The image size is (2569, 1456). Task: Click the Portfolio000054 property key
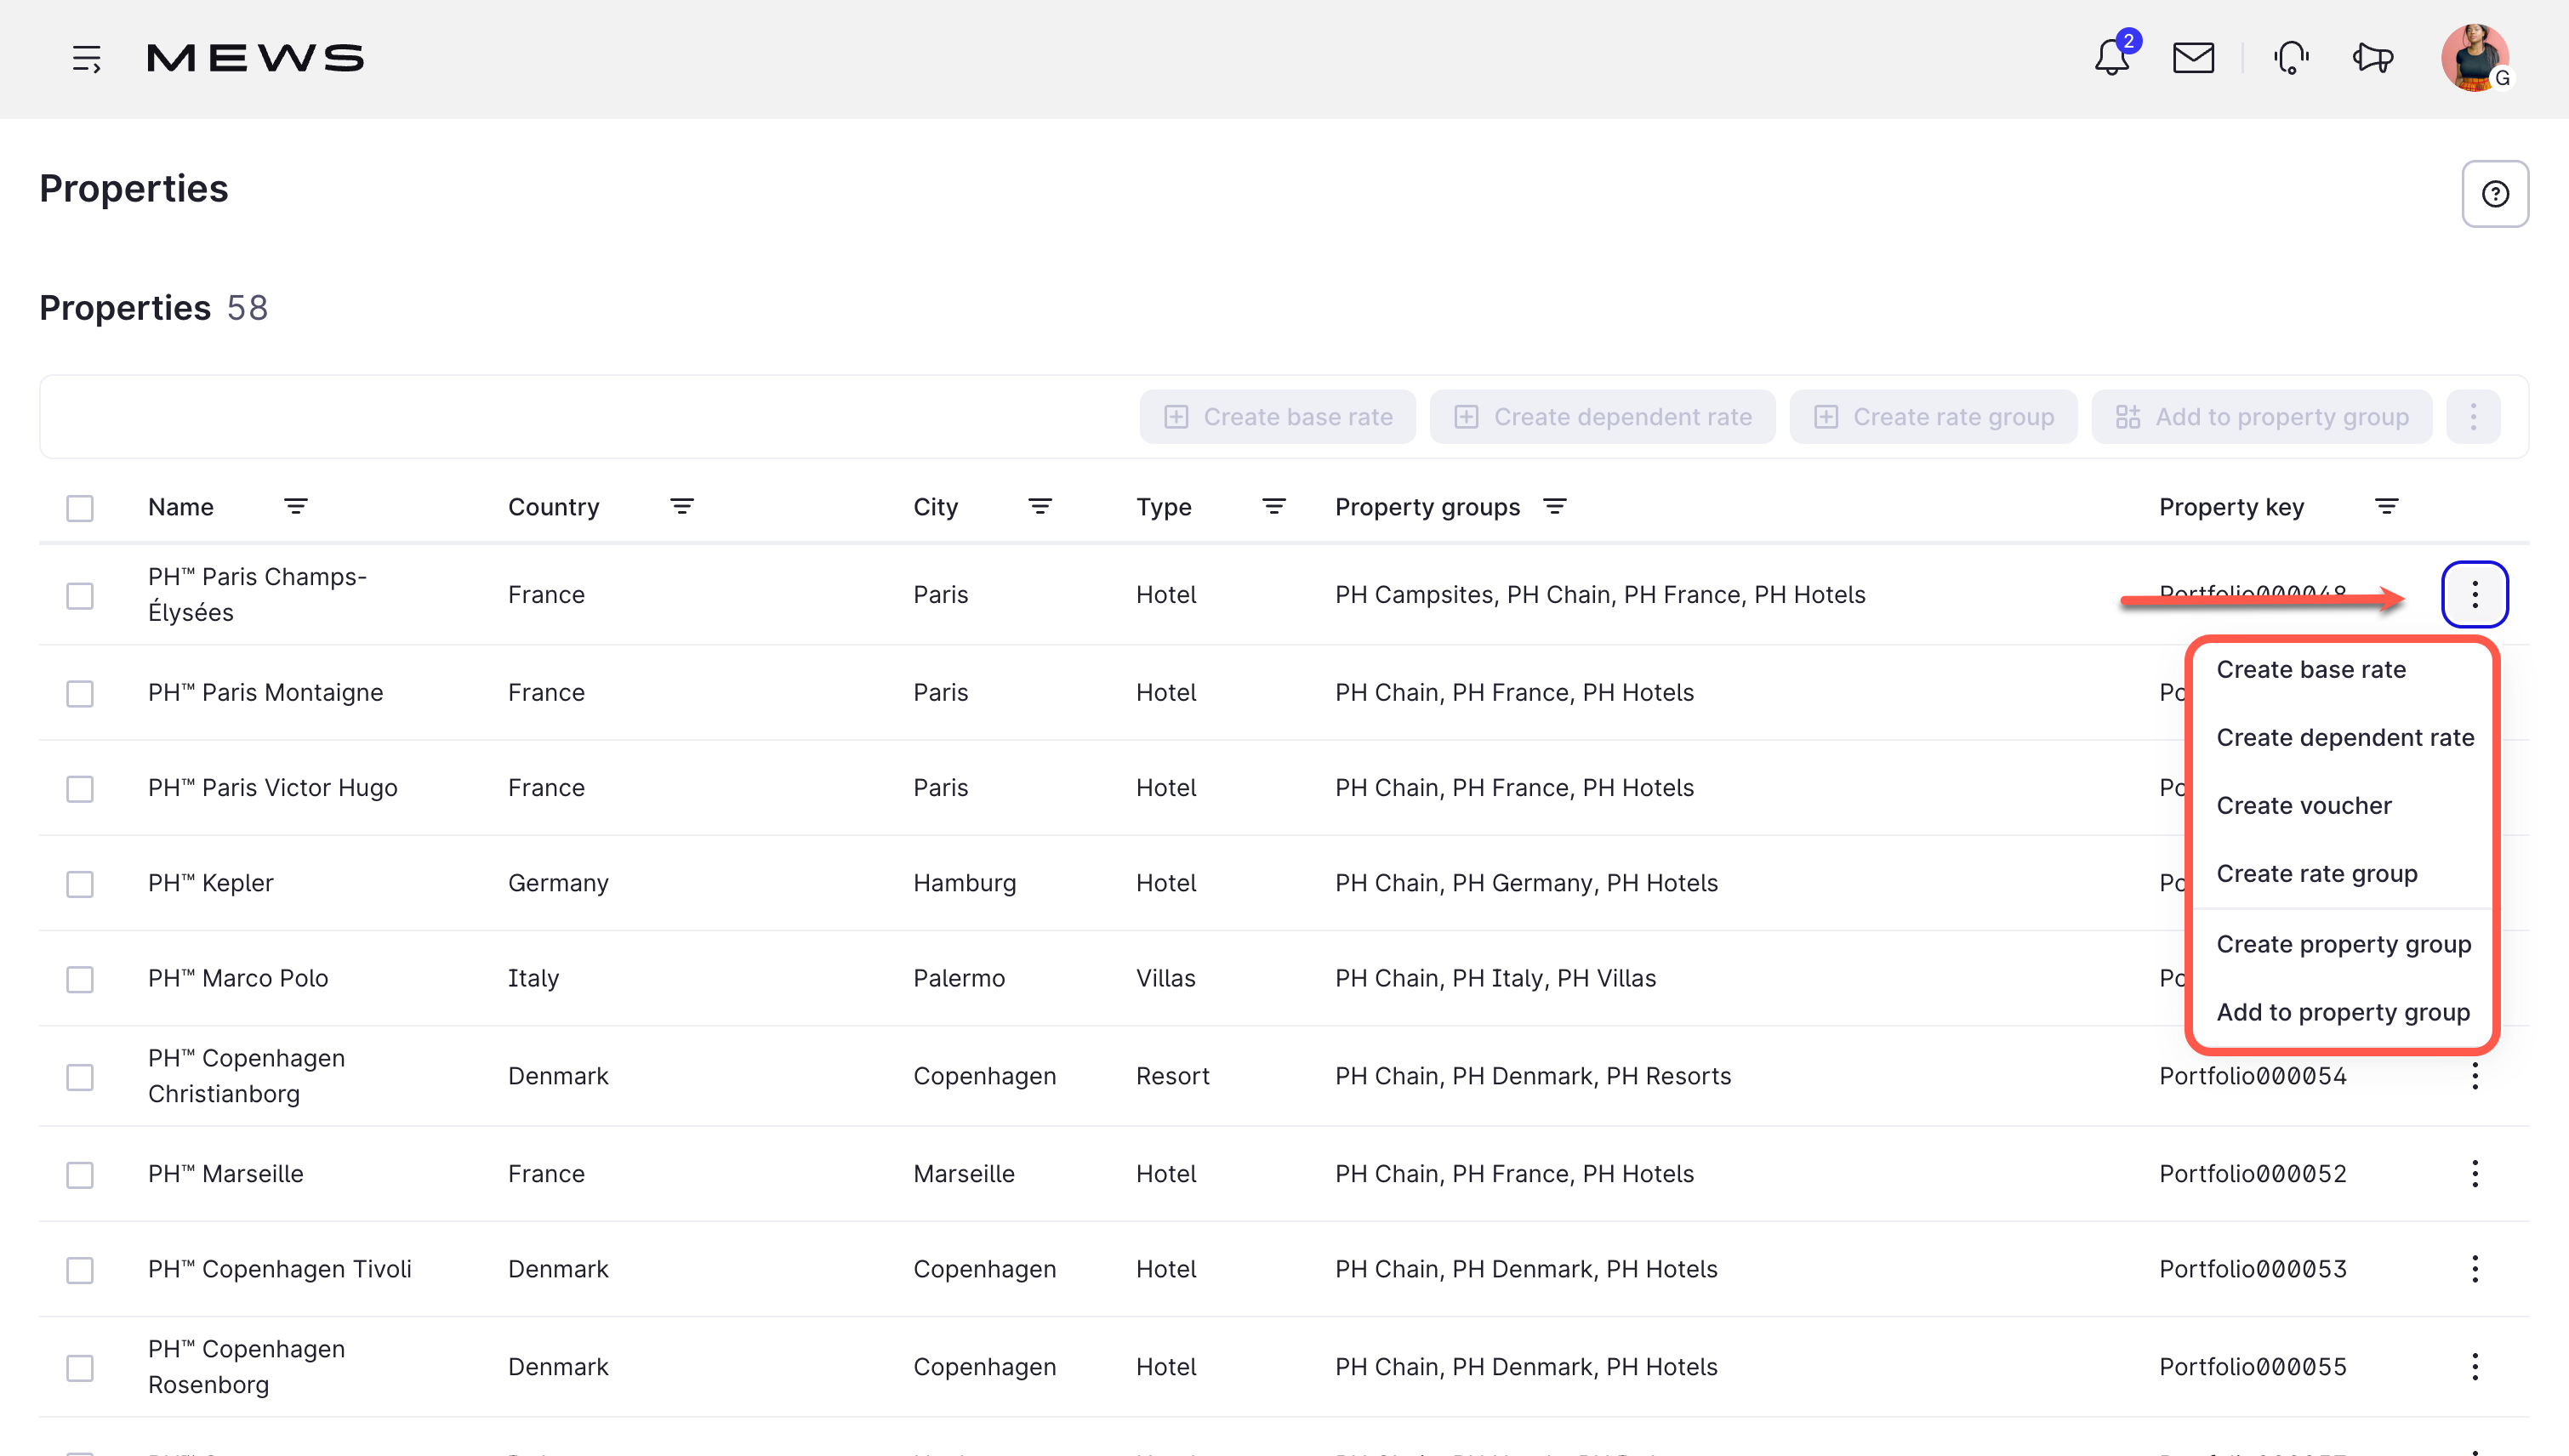[2252, 1076]
